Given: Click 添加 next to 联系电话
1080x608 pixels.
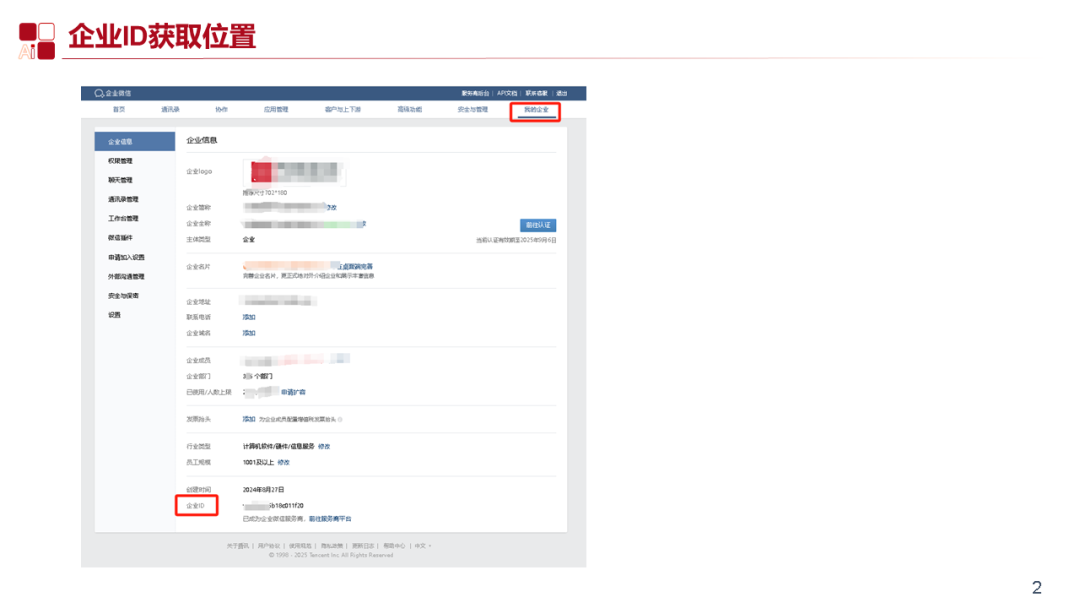Looking at the screenshot, I should point(249,317).
